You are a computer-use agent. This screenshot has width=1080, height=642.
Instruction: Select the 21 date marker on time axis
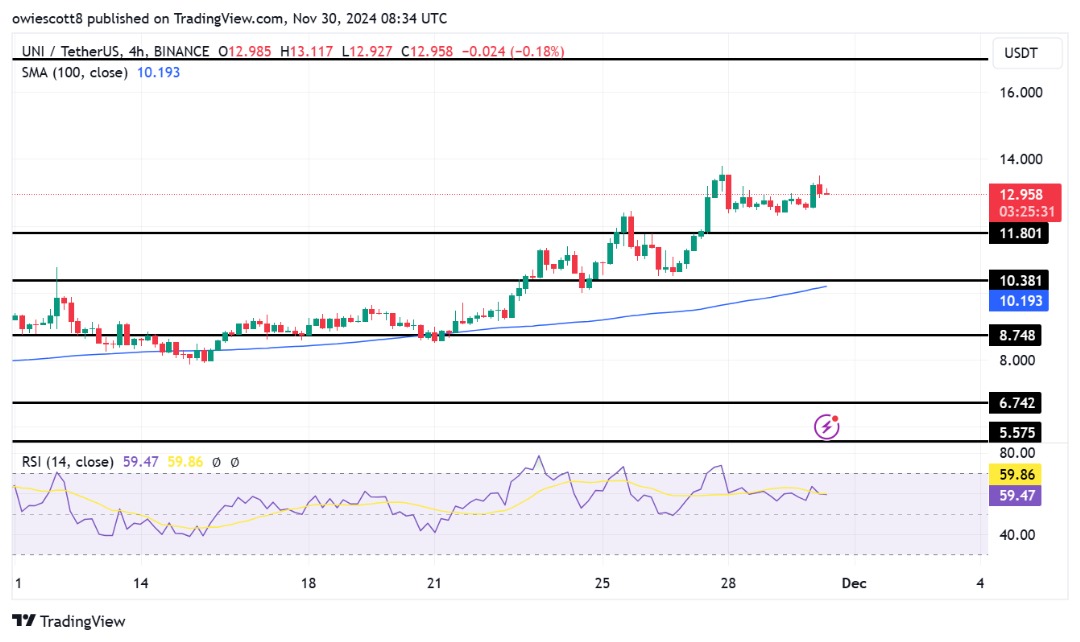[x=434, y=583]
